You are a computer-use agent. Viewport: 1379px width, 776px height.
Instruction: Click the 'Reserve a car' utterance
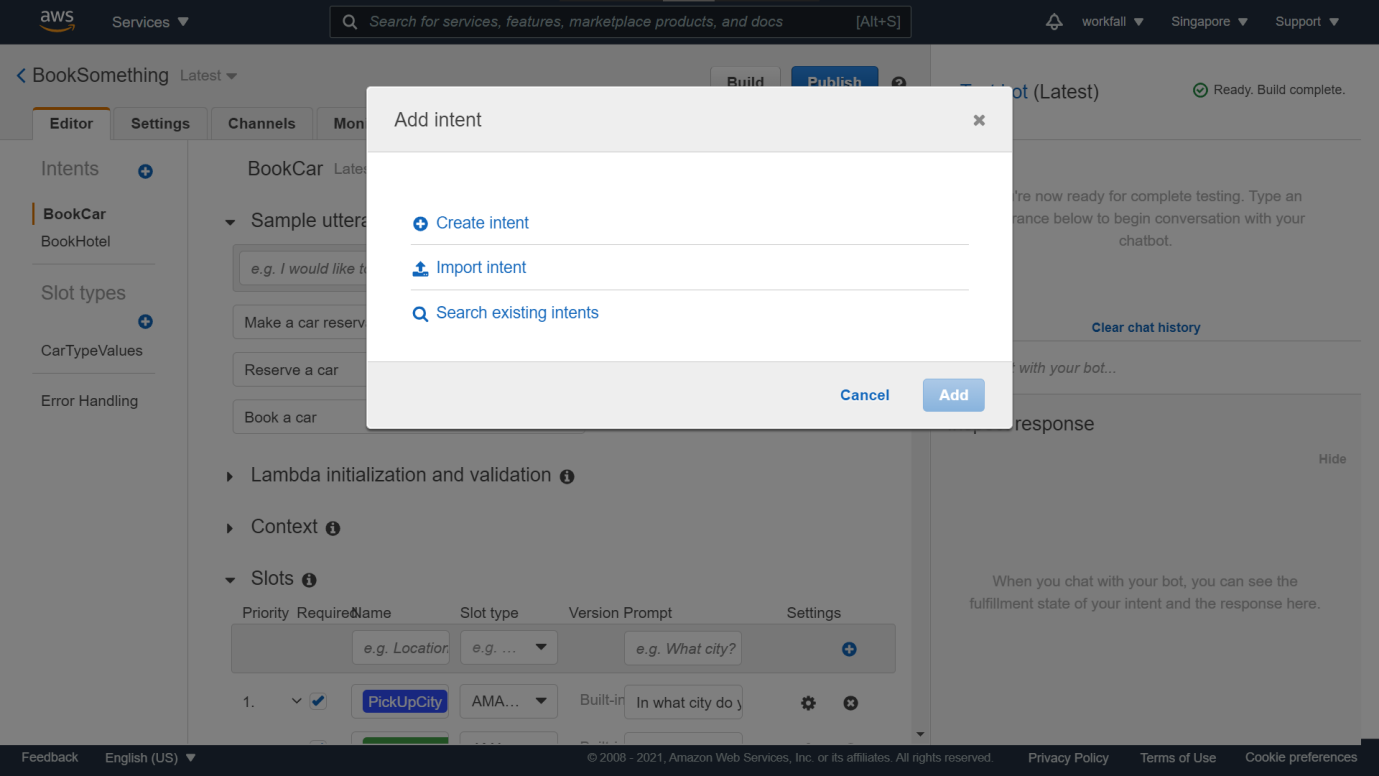tap(291, 370)
